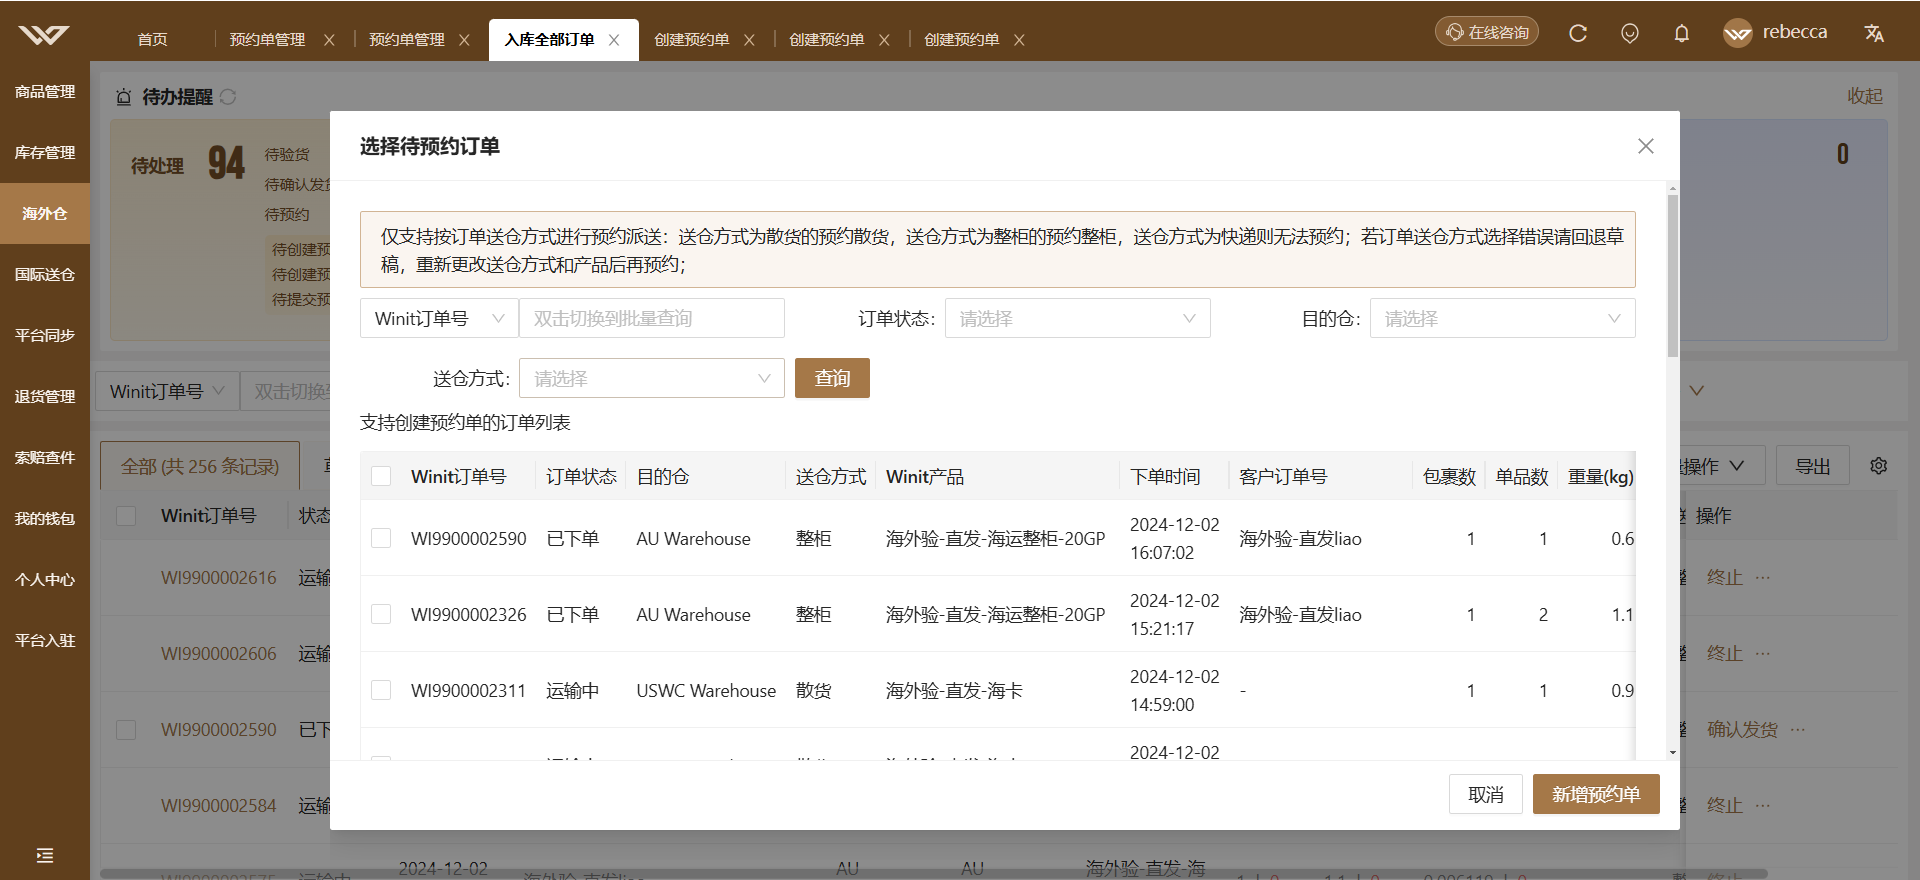Open the Winit订单号 dropdown in dialog

439,318
